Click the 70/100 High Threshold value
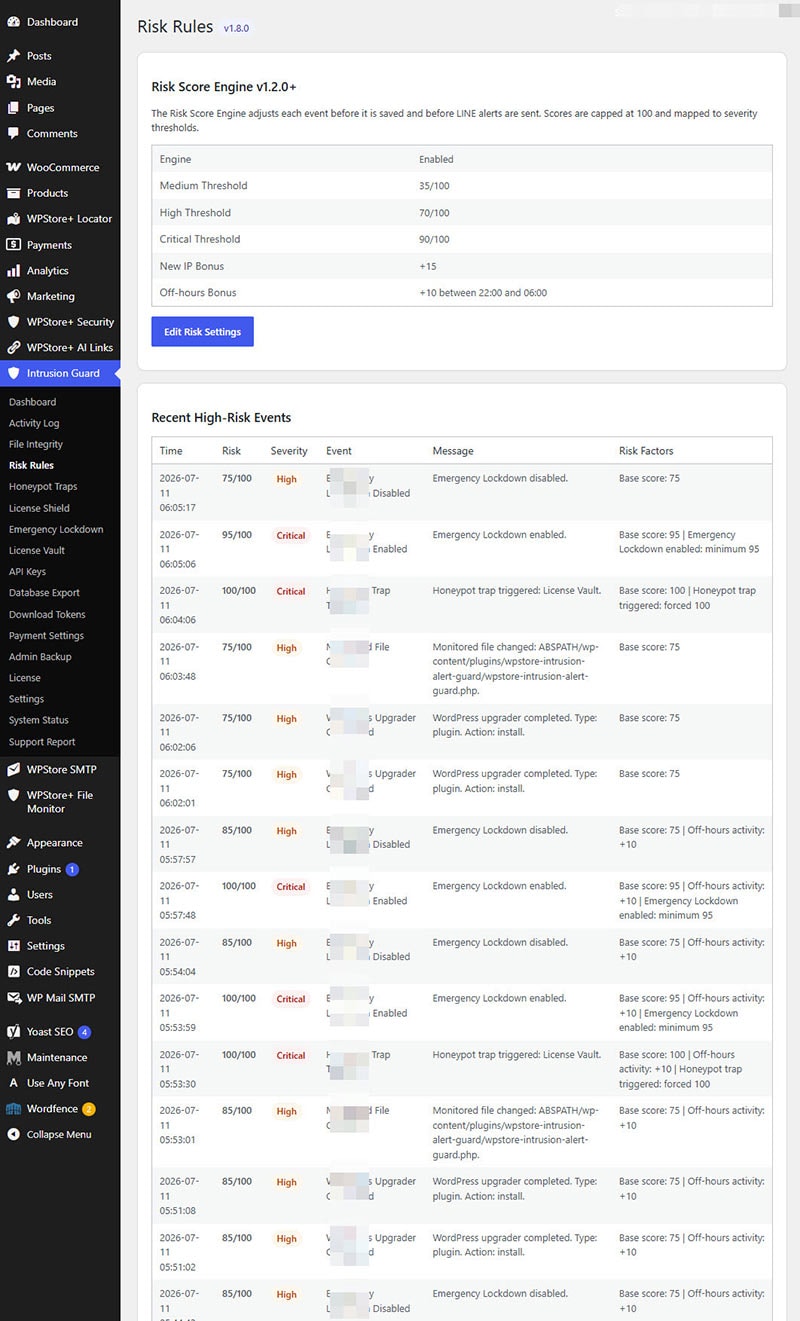The image size is (800, 1321). [x=435, y=213]
